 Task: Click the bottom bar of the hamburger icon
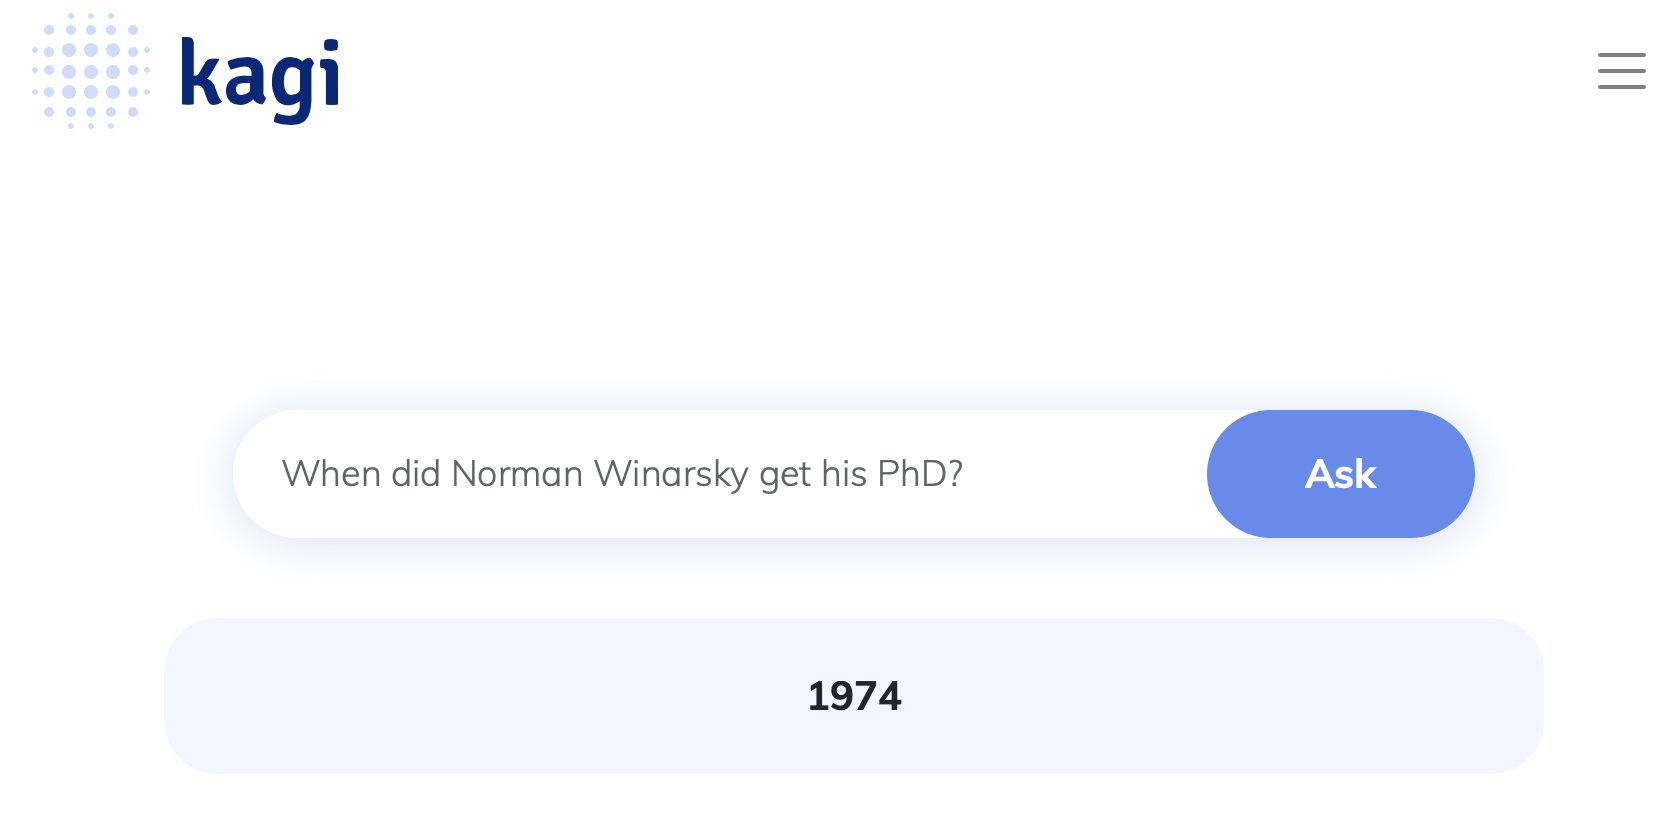[1621, 87]
